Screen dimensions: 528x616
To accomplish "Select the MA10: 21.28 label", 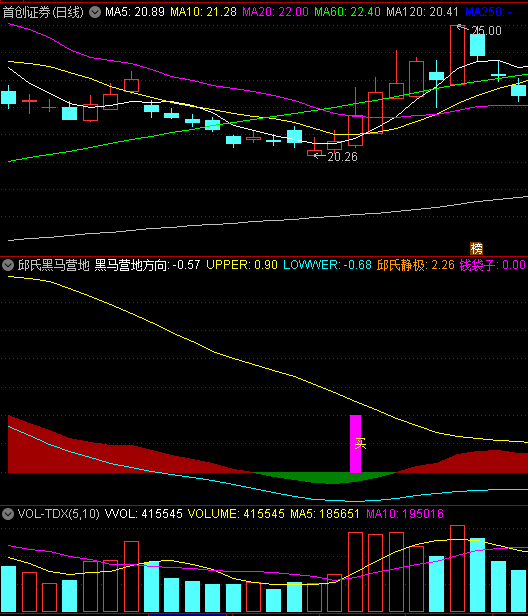I will 204,12.
